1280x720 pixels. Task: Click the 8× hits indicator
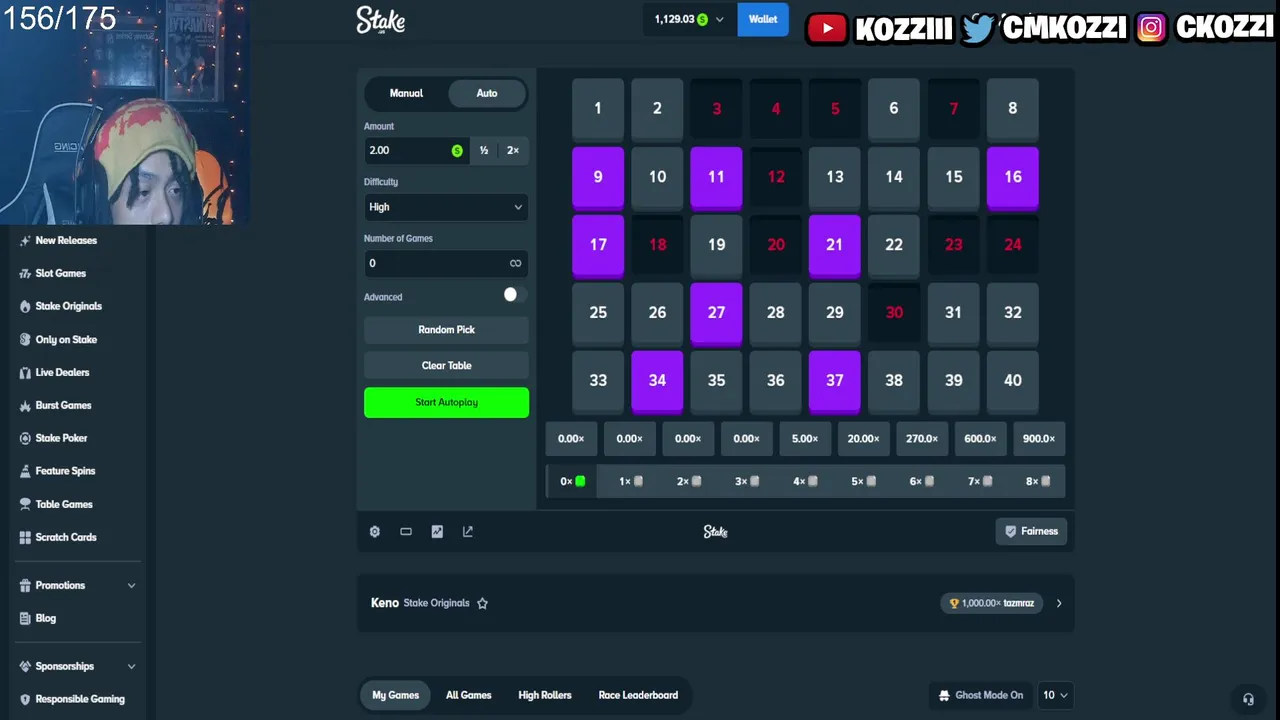pyautogui.click(x=1038, y=481)
